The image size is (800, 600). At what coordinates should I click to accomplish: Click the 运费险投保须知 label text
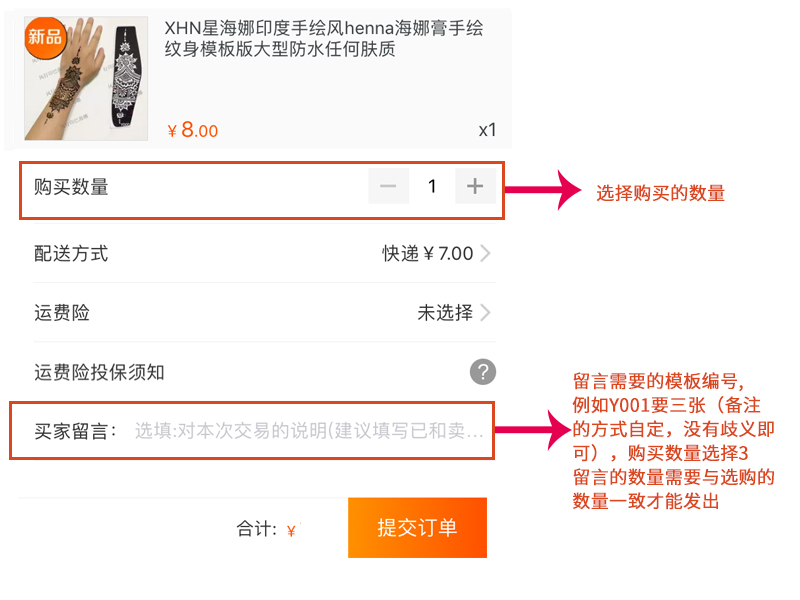(99, 373)
